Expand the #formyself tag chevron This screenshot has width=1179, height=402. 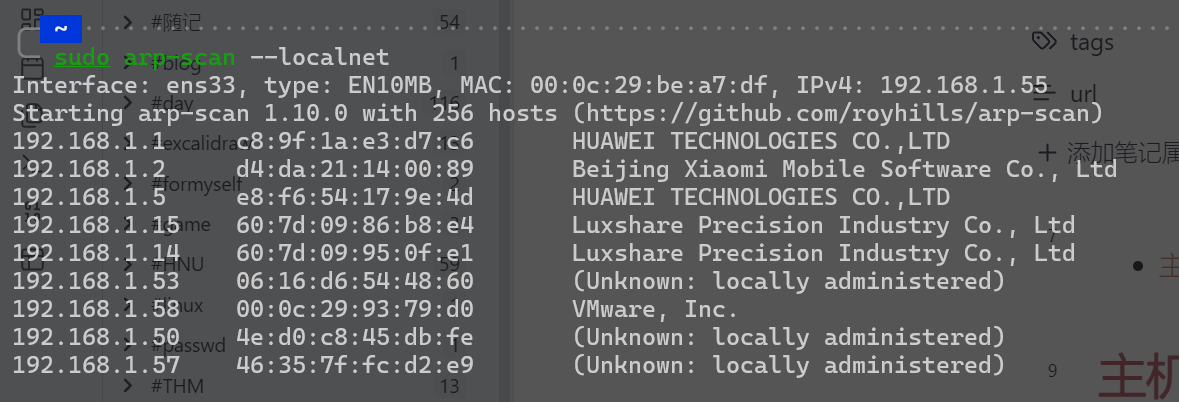click(129, 183)
